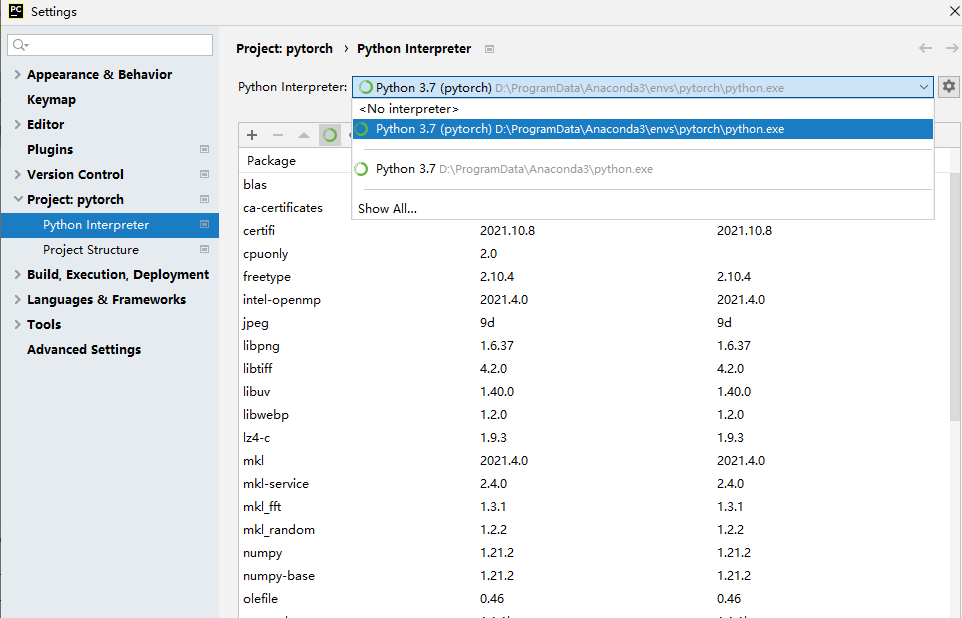Open Project Structure settings
This screenshot has height=618, width=962.
(x=91, y=250)
